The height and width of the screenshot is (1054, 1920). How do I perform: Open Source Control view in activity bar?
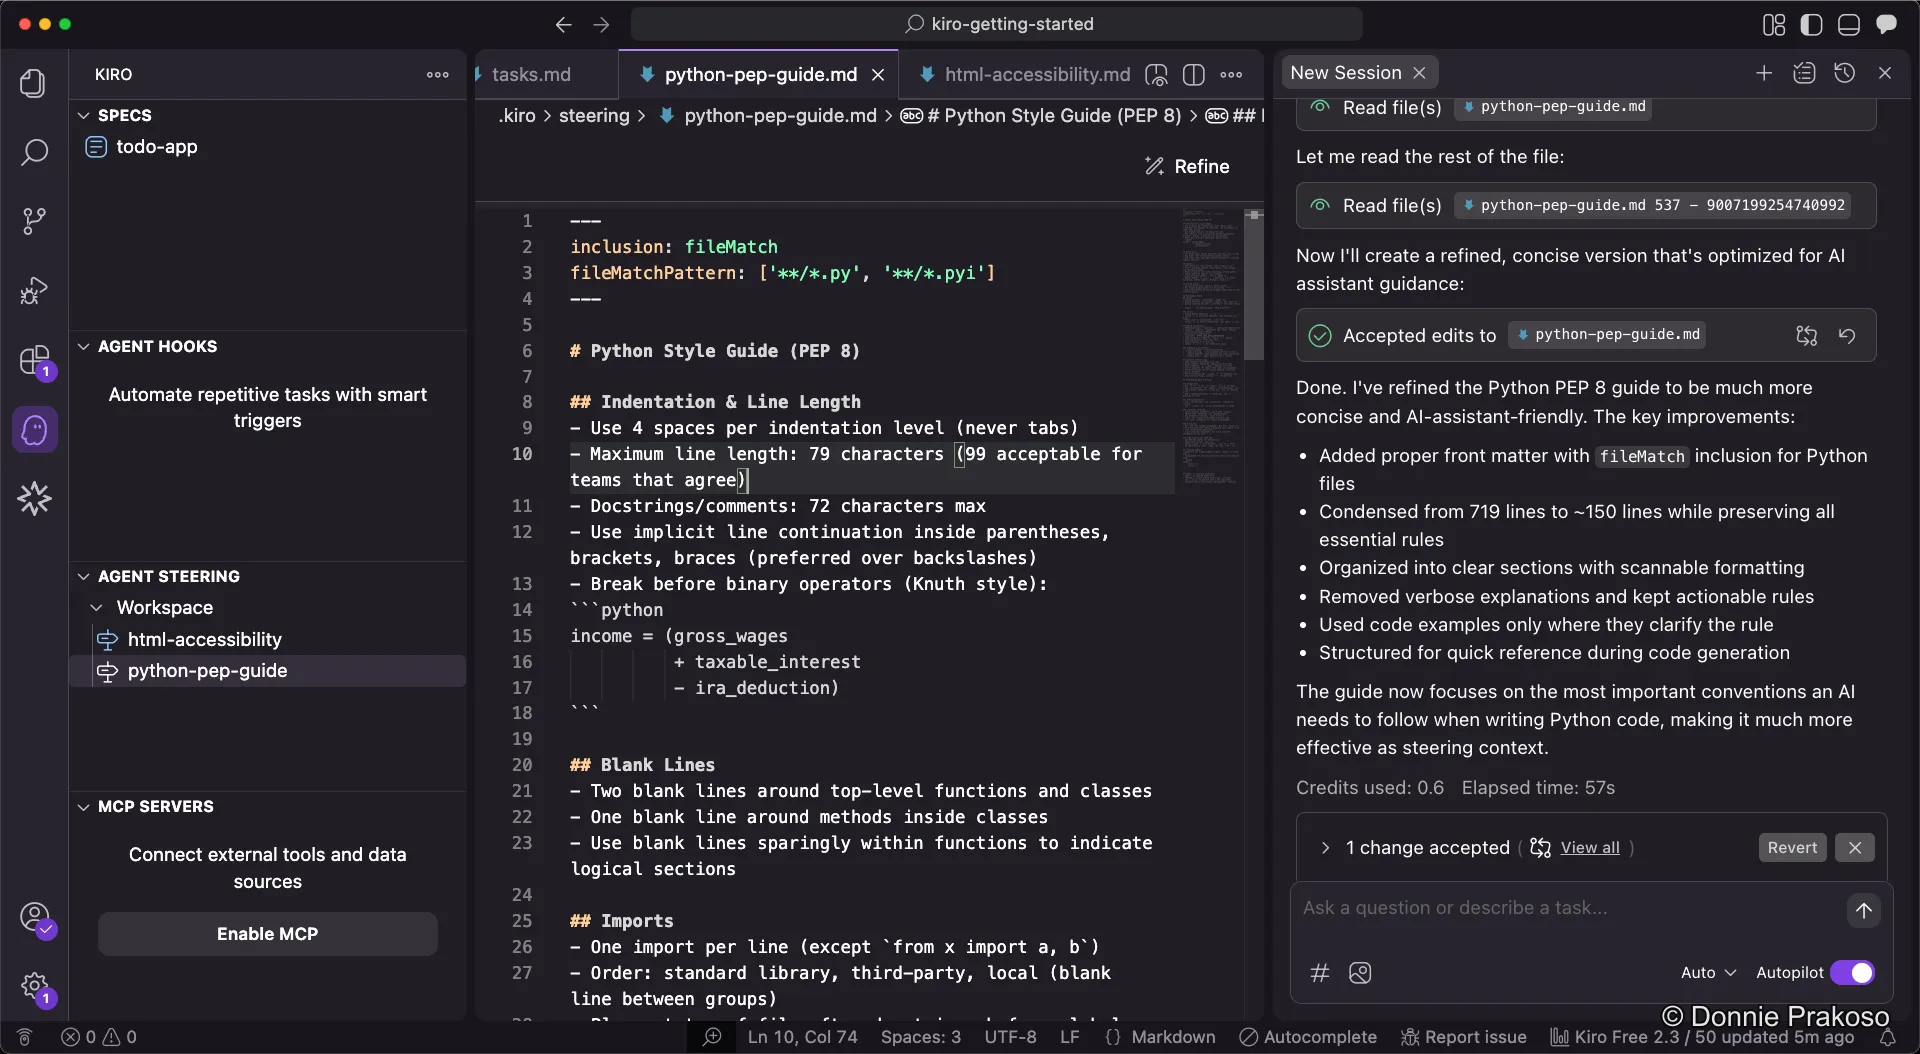coord(34,221)
